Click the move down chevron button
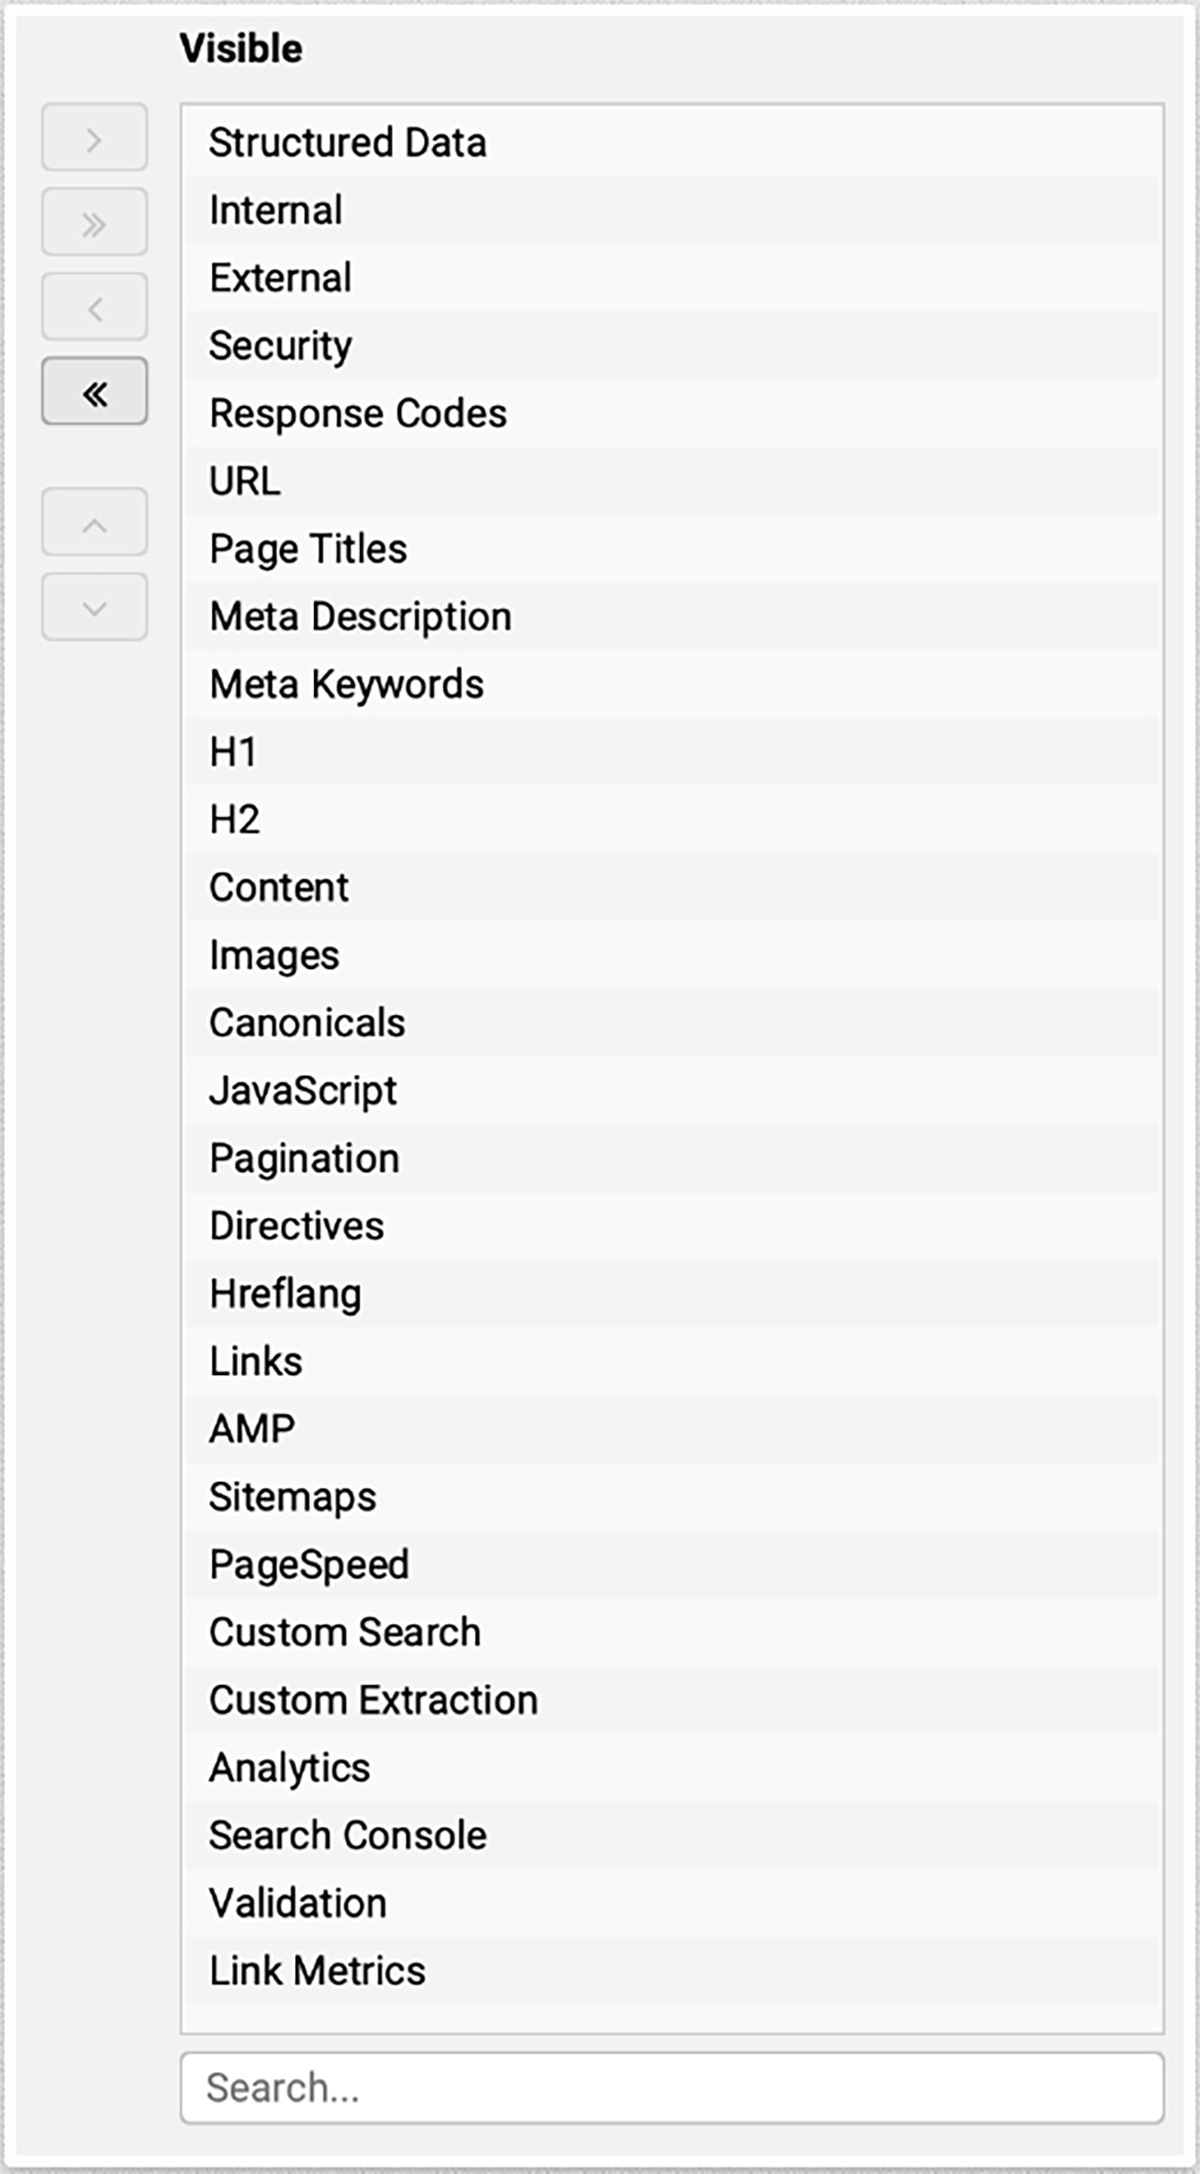 tap(94, 607)
